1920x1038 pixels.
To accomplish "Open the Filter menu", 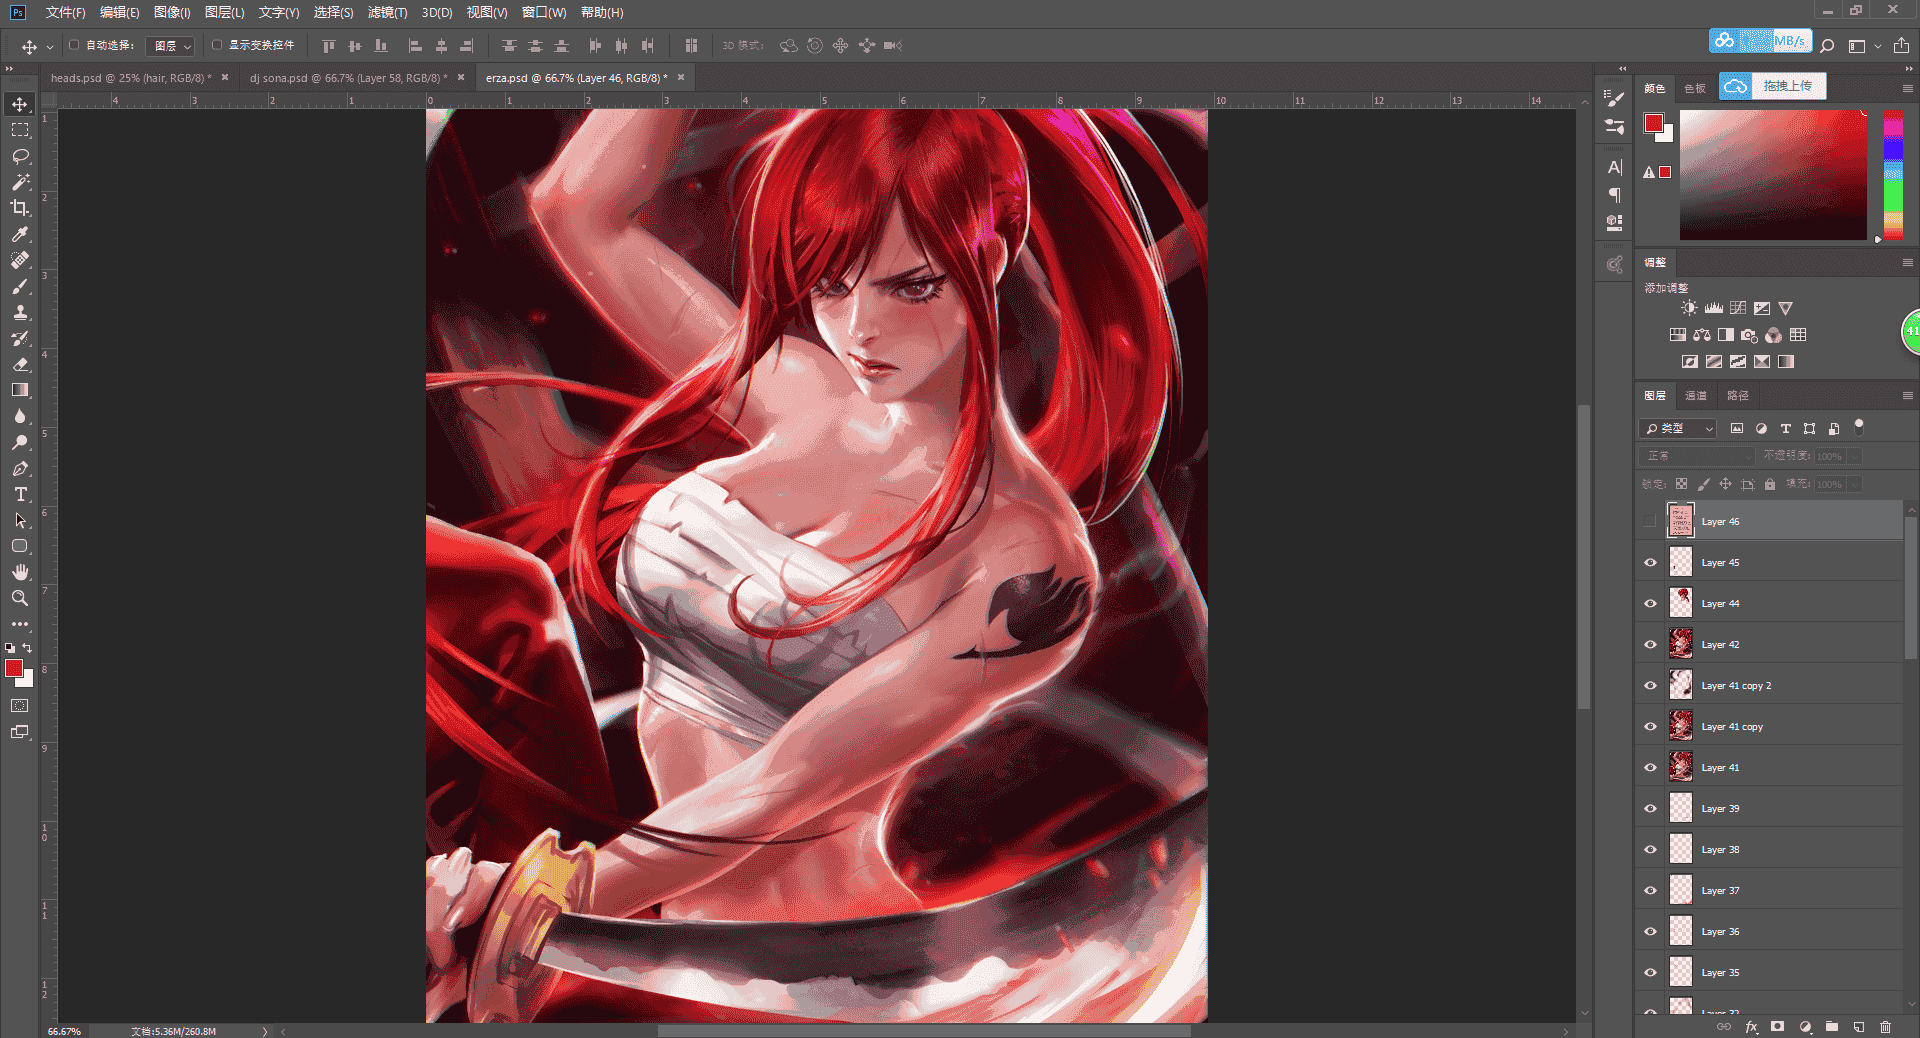I will pyautogui.click(x=387, y=12).
